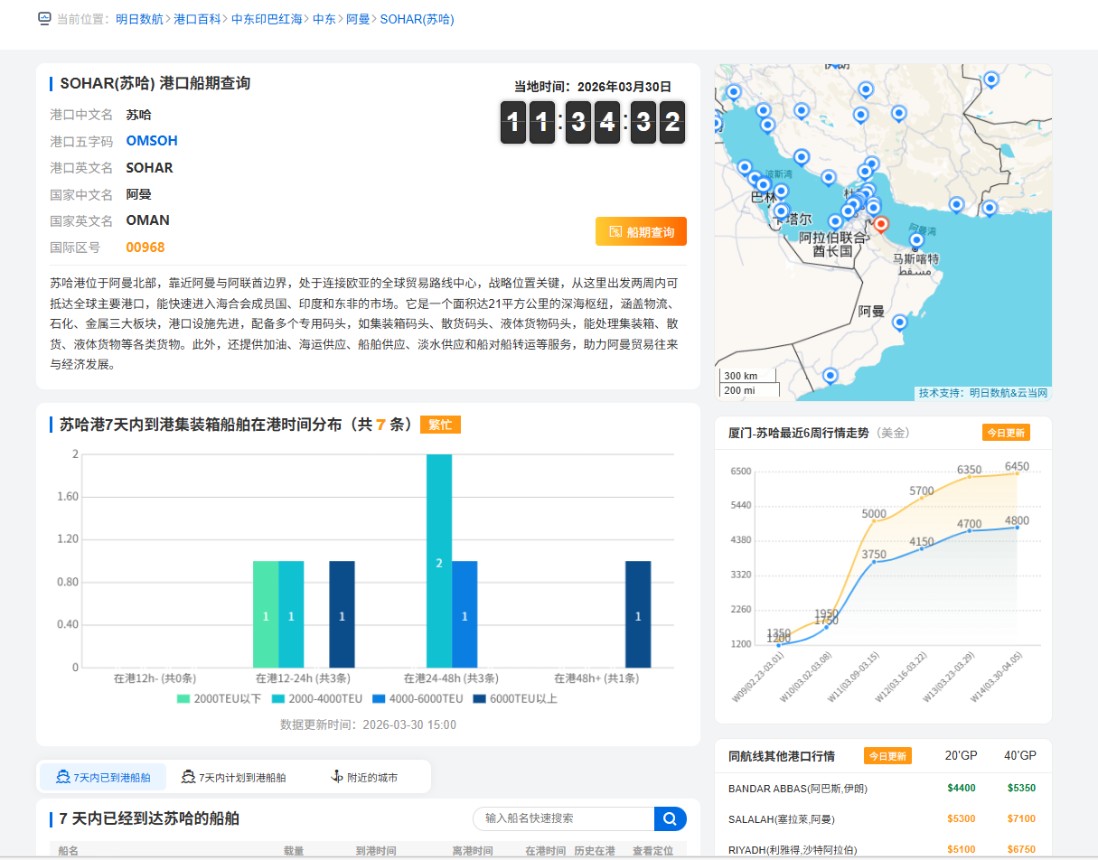The height and width of the screenshot is (860, 1098).
Task: Click the blue map pin near Muscat
Action: (x=916, y=241)
